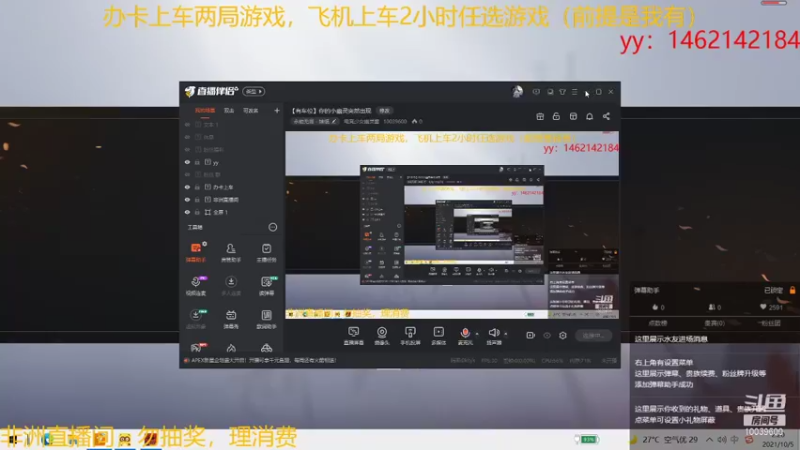Open the shirt skin icon in title bar
This screenshot has height=450, width=800.
pyautogui.click(x=562, y=92)
